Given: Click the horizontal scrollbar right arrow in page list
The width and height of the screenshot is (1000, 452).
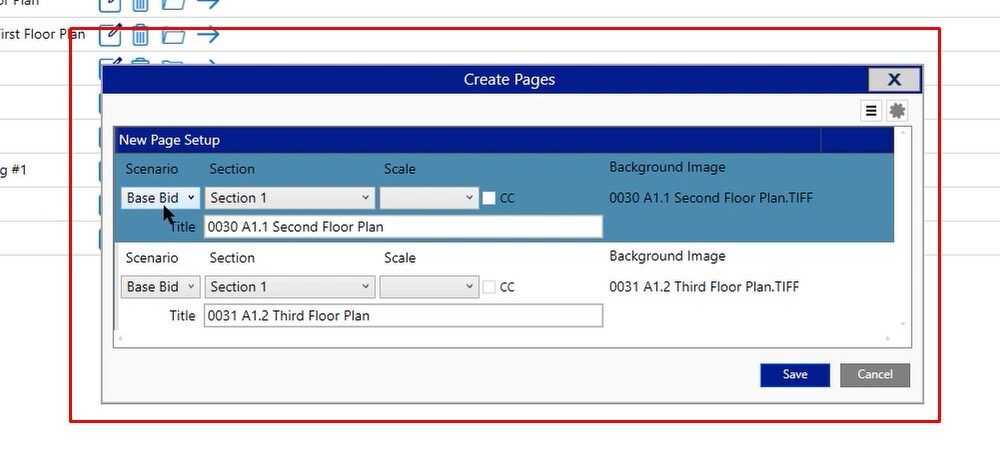Looking at the screenshot, I should coord(888,339).
